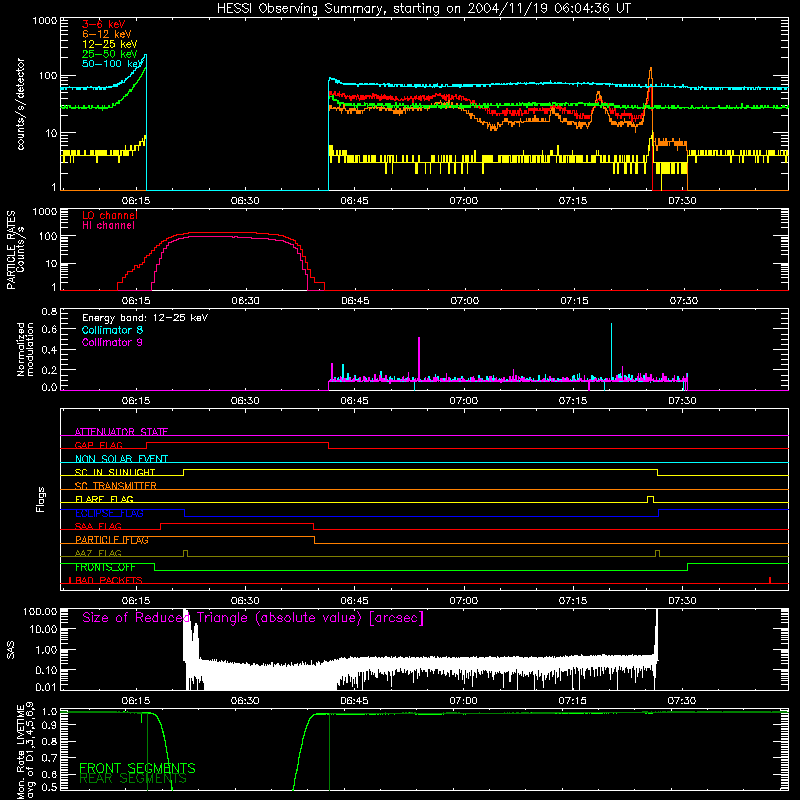Viewport: 800px width, 800px height.
Task: Click the 'Energy band: 12-25 keV' text
Action: point(145,318)
